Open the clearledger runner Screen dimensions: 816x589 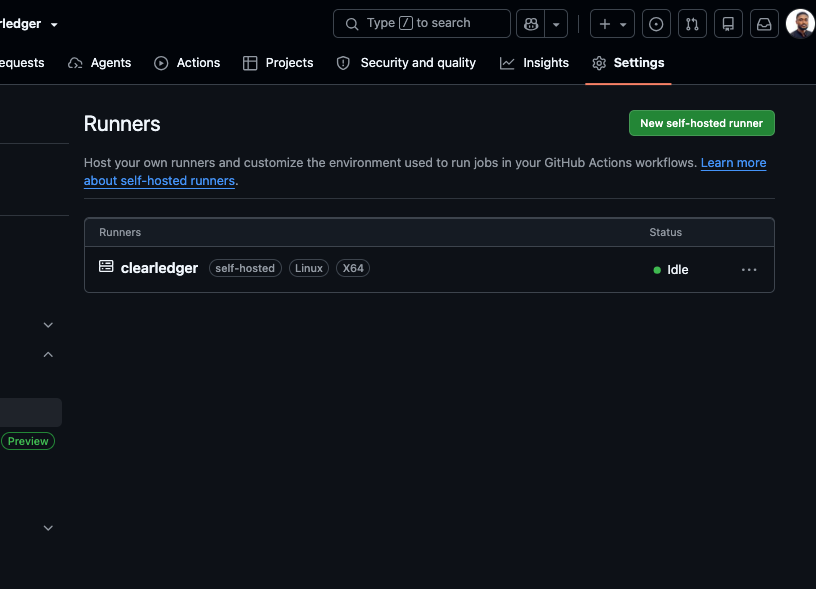click(x=159, y=268)
